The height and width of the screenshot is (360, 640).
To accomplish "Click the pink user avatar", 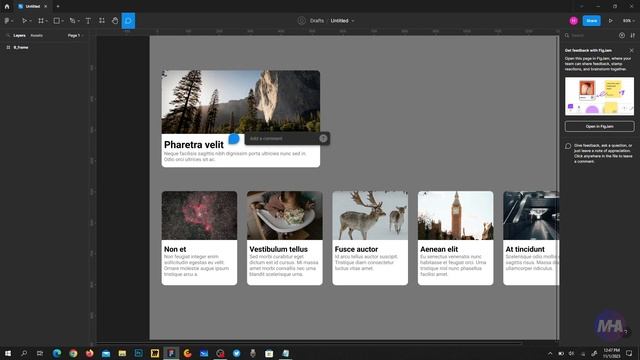I will click(573, 20).
